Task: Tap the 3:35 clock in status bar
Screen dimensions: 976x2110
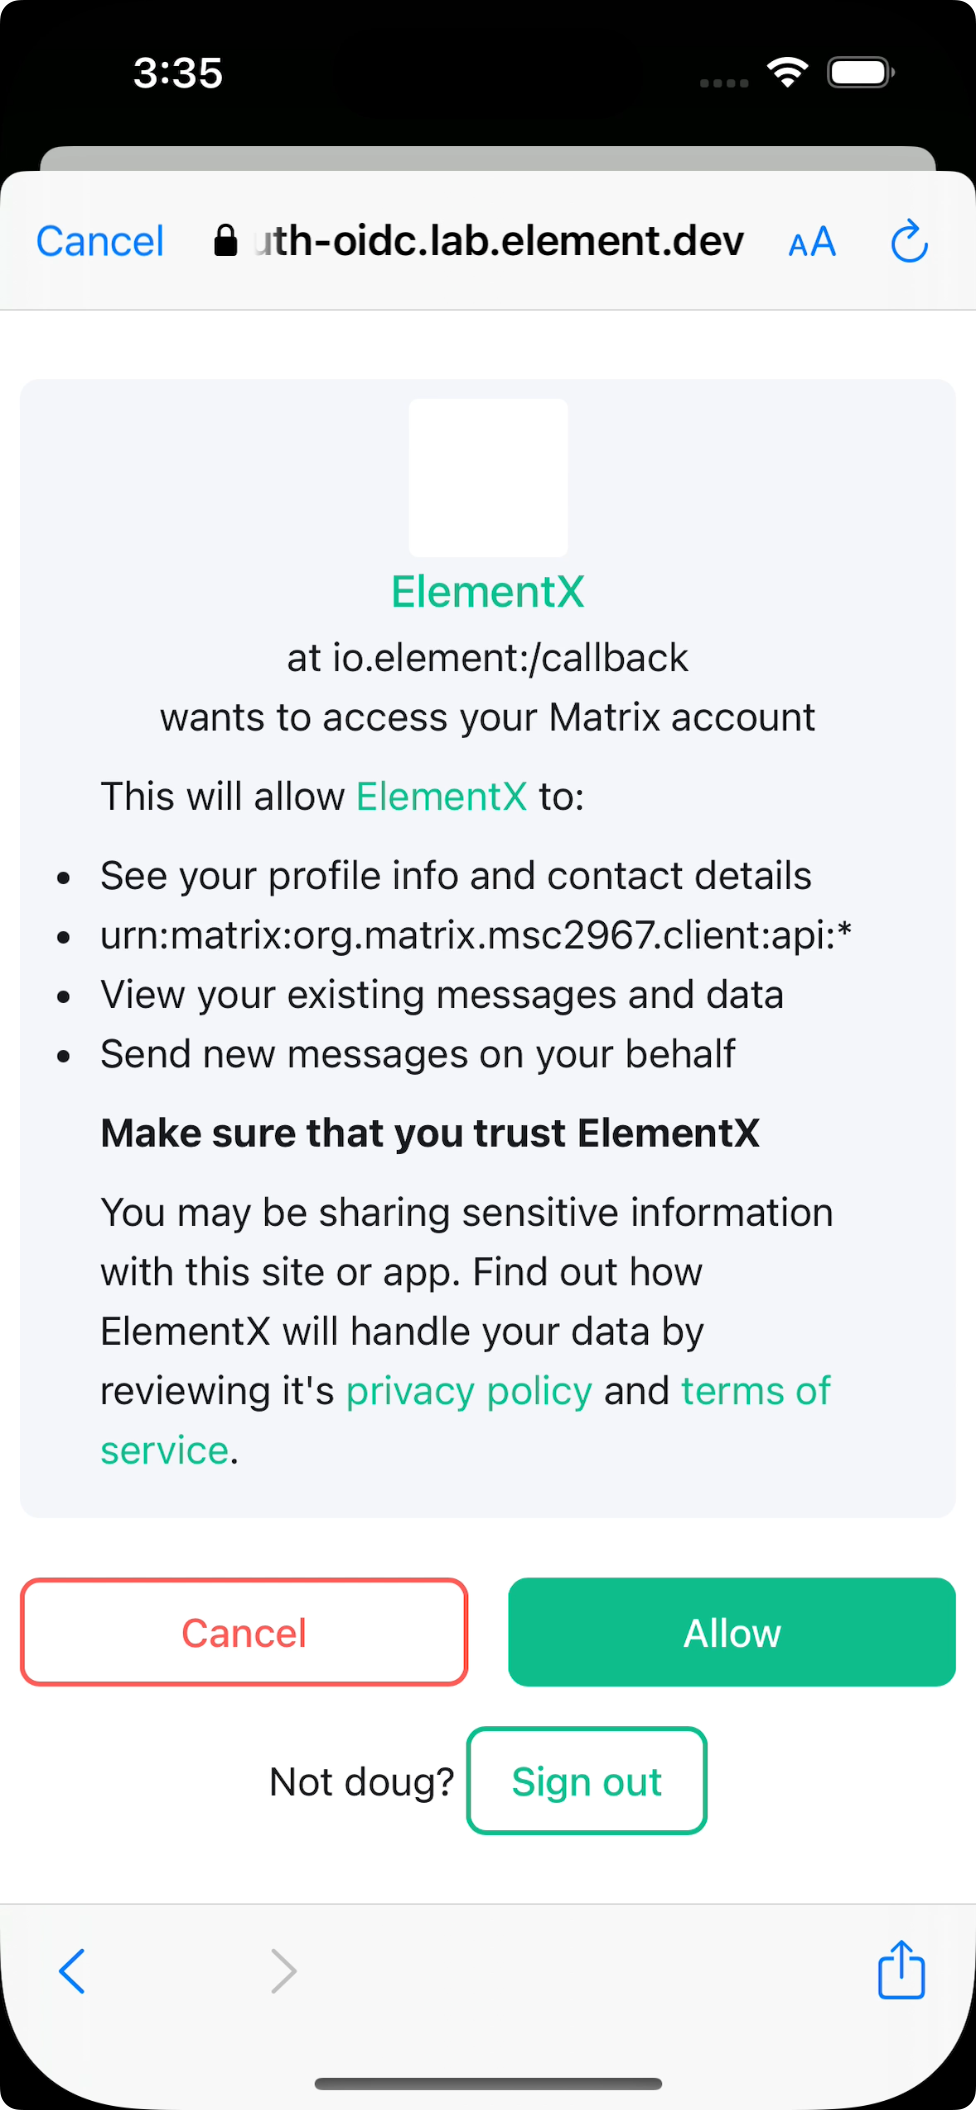Action: [178, 73]
